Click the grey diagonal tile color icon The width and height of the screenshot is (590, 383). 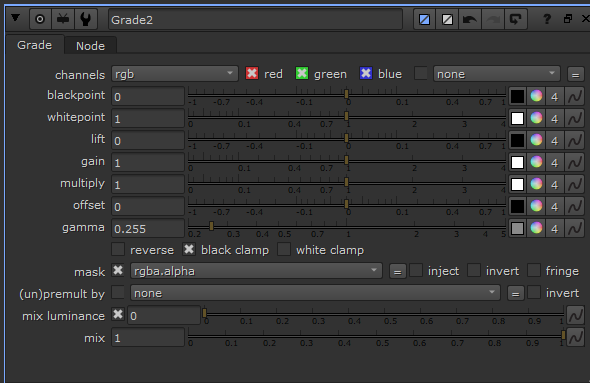coord(447,19)
